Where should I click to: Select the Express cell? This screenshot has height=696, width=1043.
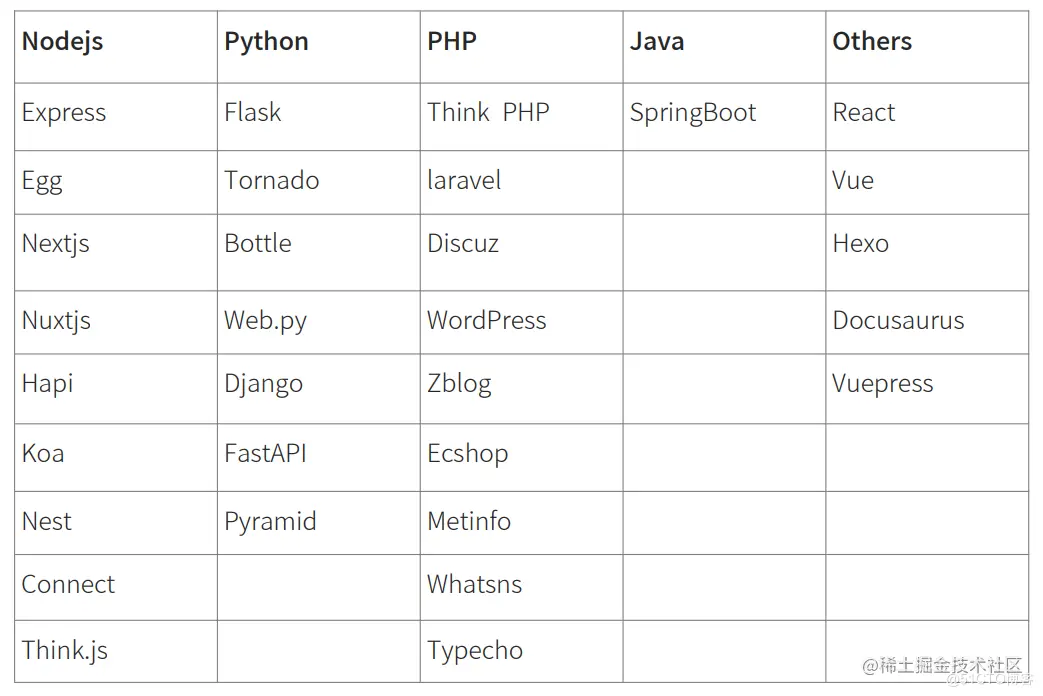[x=64, y=113]
